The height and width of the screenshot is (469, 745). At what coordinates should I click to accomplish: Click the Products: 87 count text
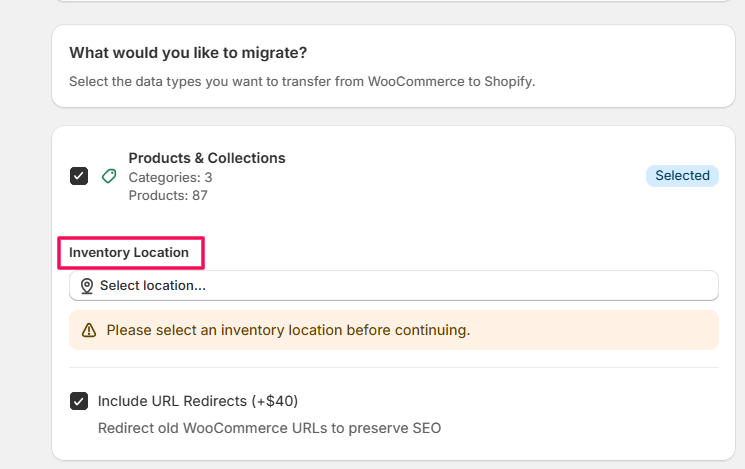[168, 195]
